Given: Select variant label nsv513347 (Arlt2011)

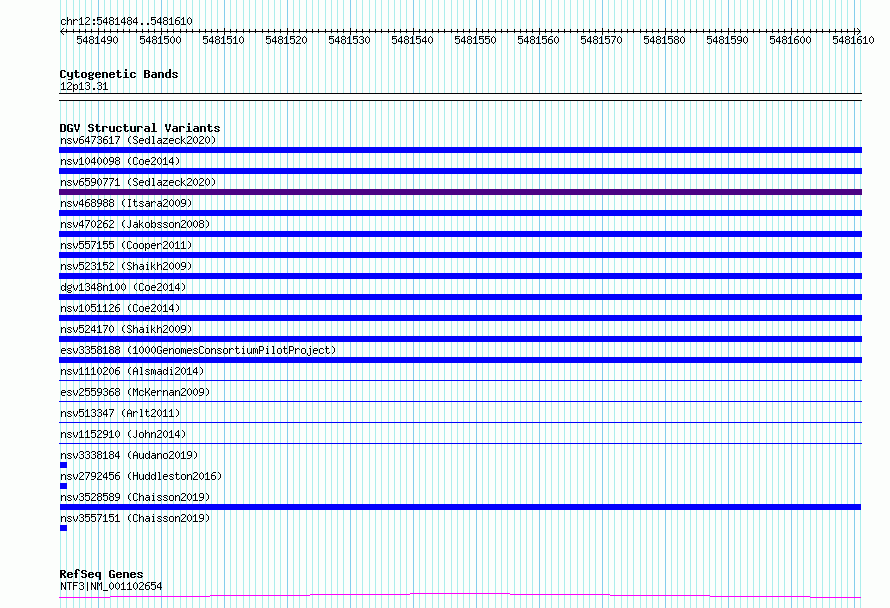Looking at the screenshot, I should click(x=120, y=413).
